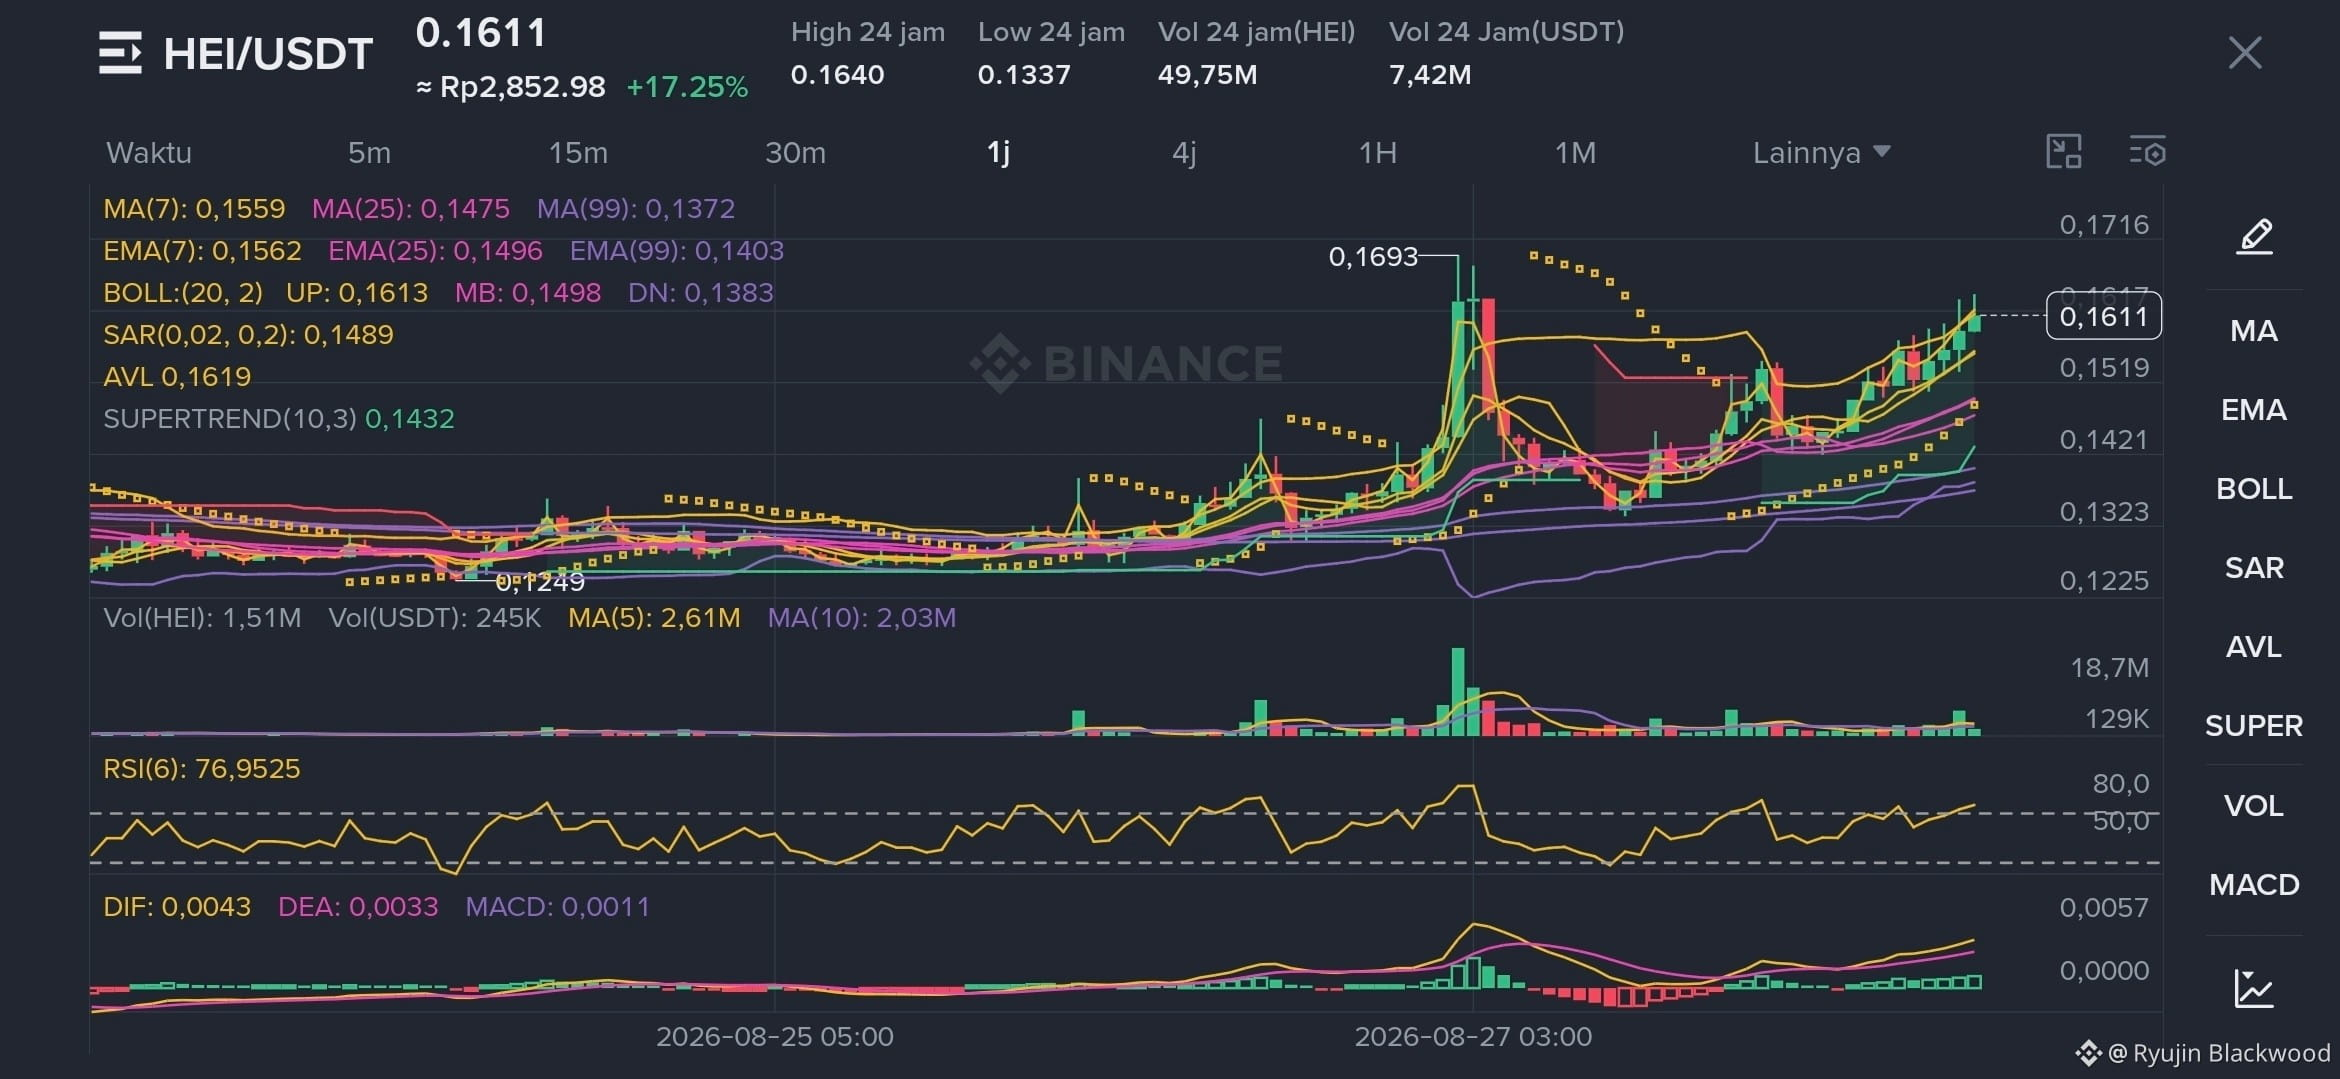This screenshot has width=2340, height=1079.
Task: Click the MACD: 0,0011 label
Action: (x=558, y=907)
